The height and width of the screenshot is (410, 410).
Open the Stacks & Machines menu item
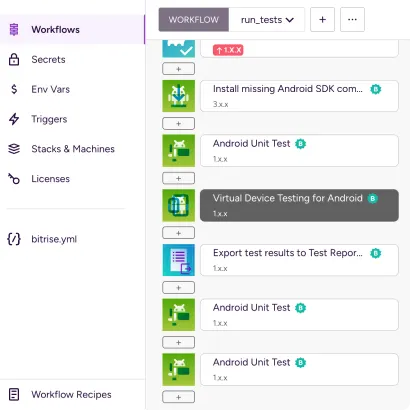72,149
